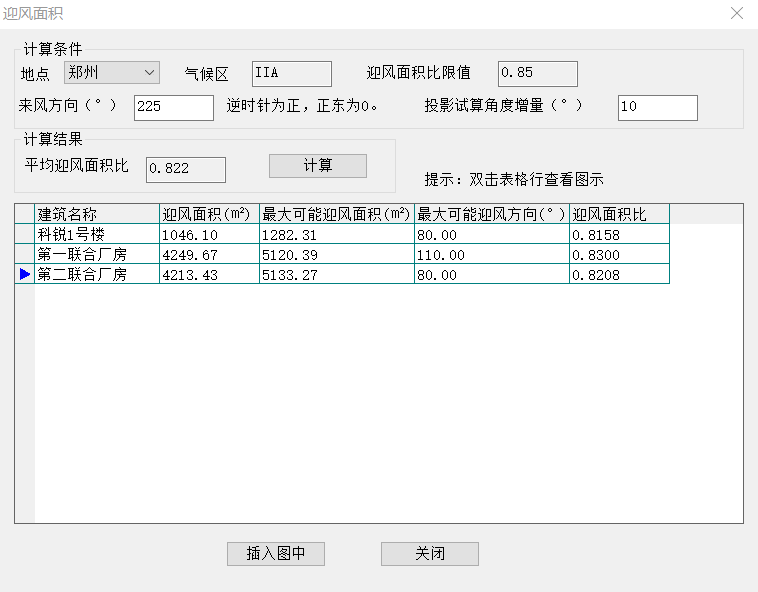Click the 投影试算角度增量 input field
Image resolution: width=758 pixels, height=592 pixels.
657,107
